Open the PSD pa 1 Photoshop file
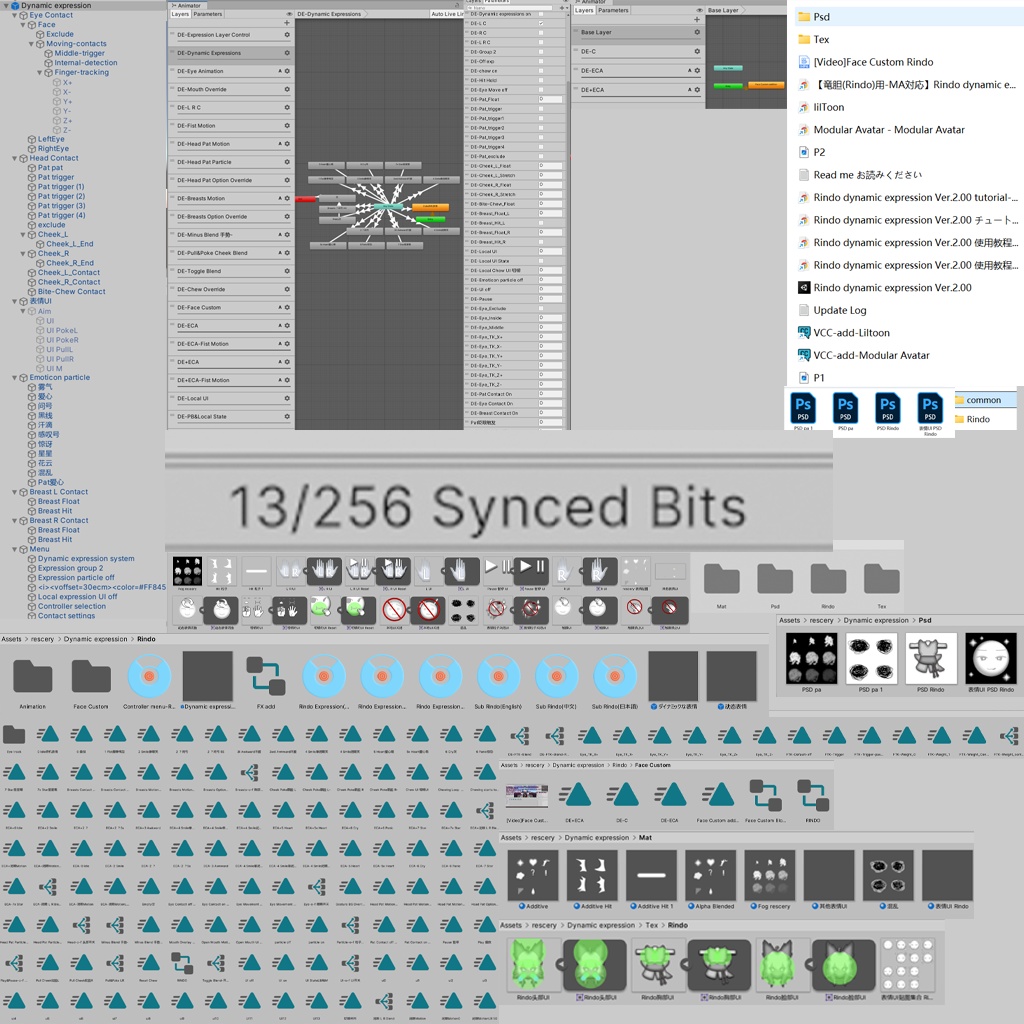 tap(803, 409)
